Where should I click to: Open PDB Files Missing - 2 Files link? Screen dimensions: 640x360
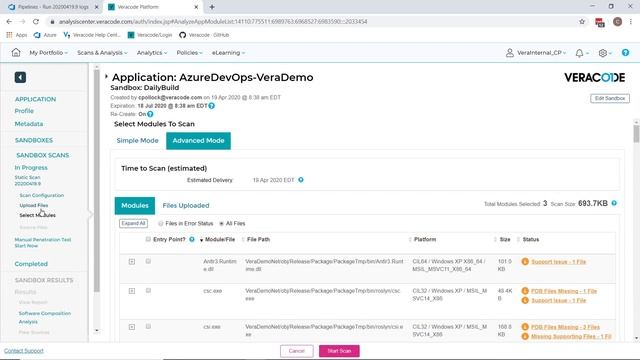(x=565, y=327)
